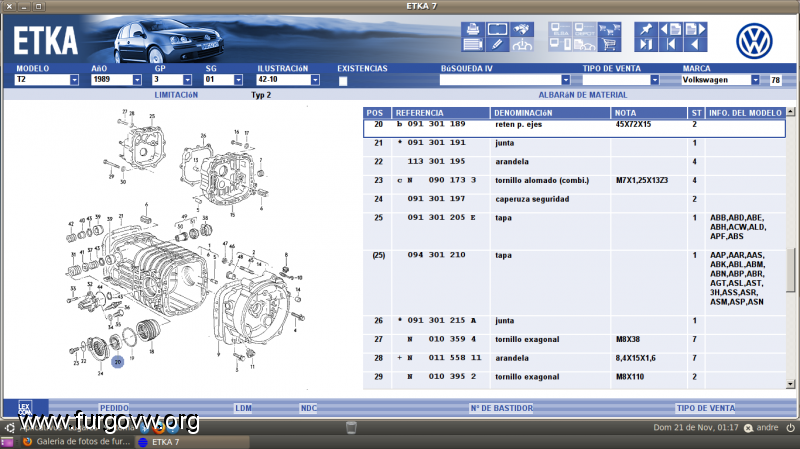Open the SG dropdown showing 01
Screen dimensions: 800x449
click(x=238, y=80)
